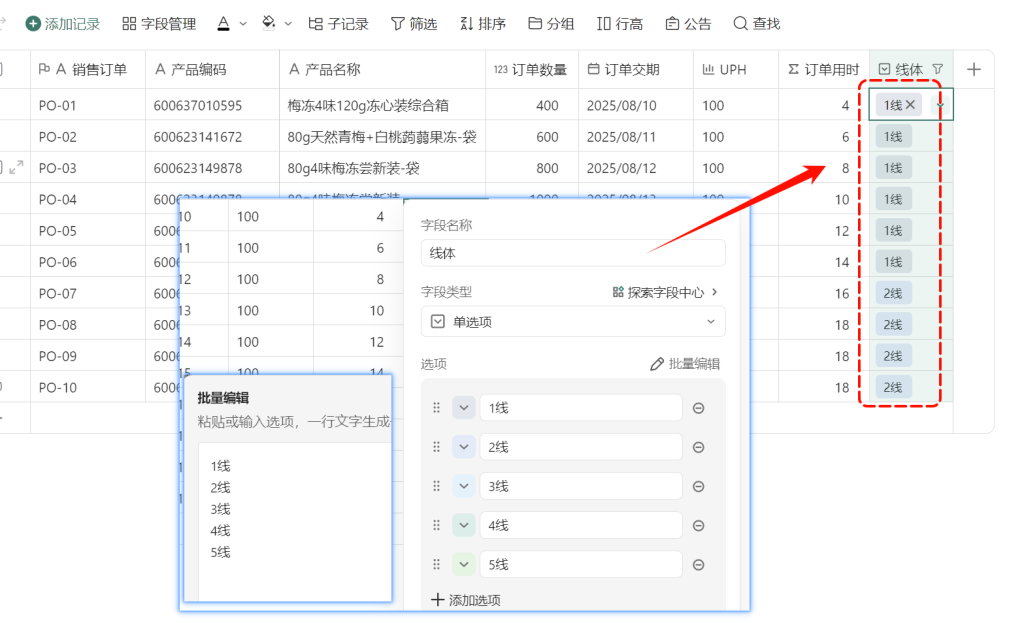Delete option 3线 with minus icon

tap(698, 486)
